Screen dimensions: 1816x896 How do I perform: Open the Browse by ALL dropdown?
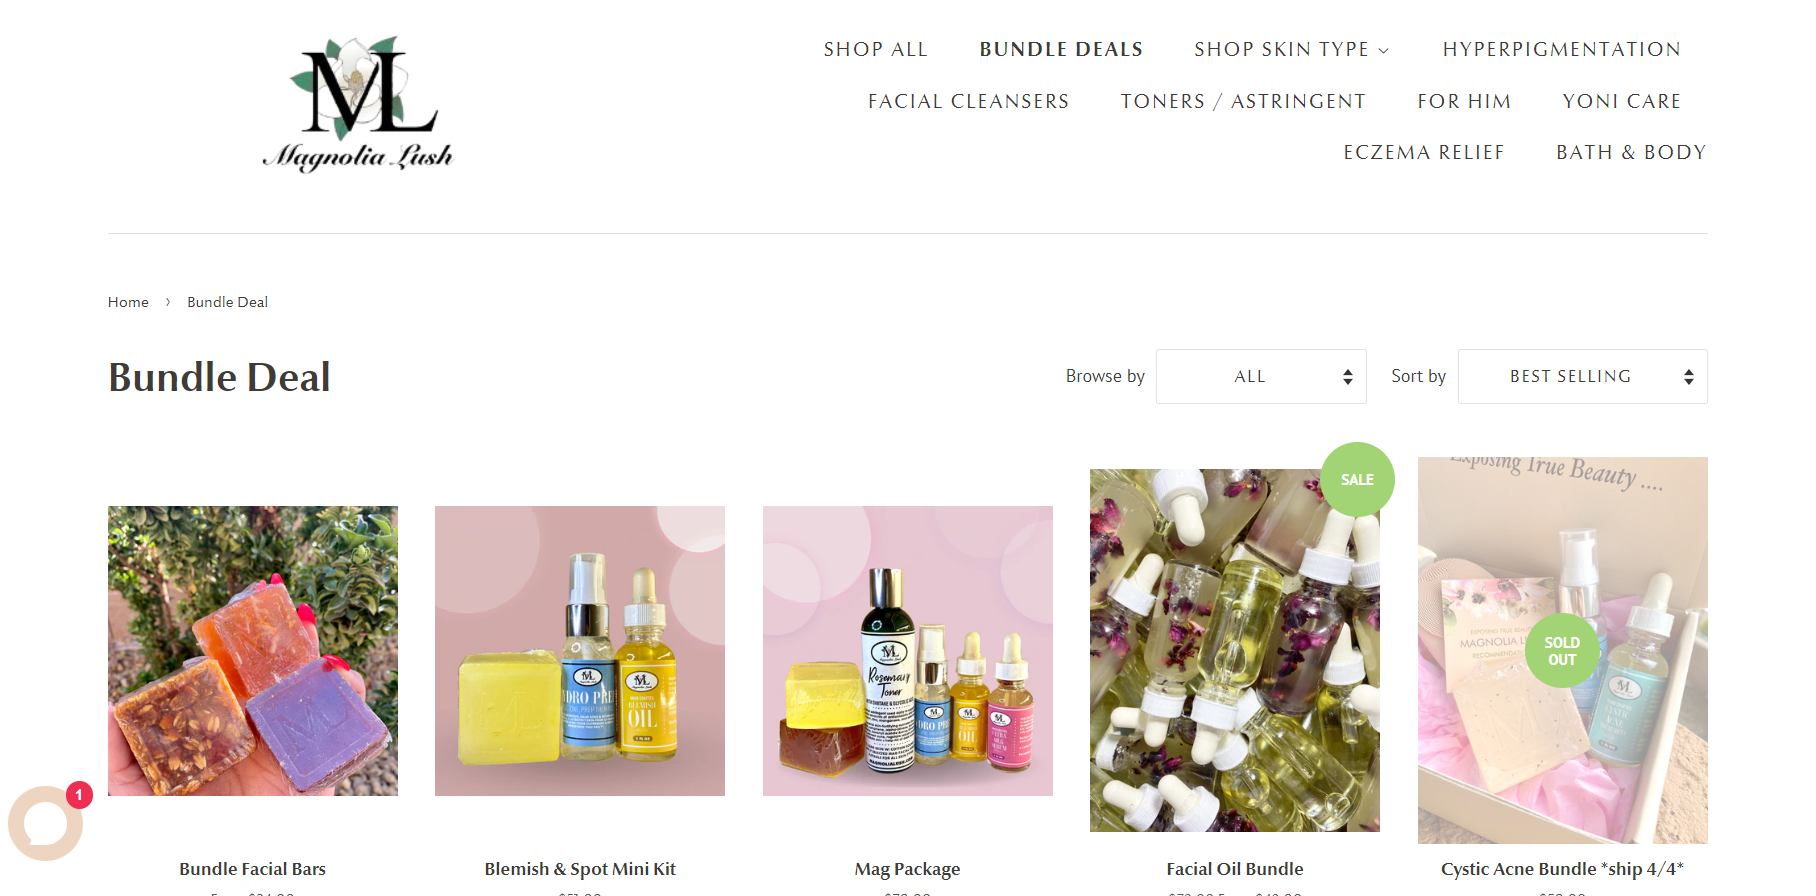point(1261,376)
